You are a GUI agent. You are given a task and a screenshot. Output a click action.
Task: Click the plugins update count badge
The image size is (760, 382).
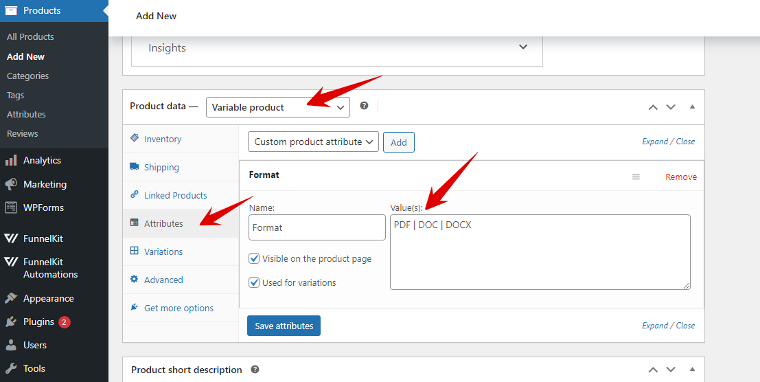click(64, 322)
